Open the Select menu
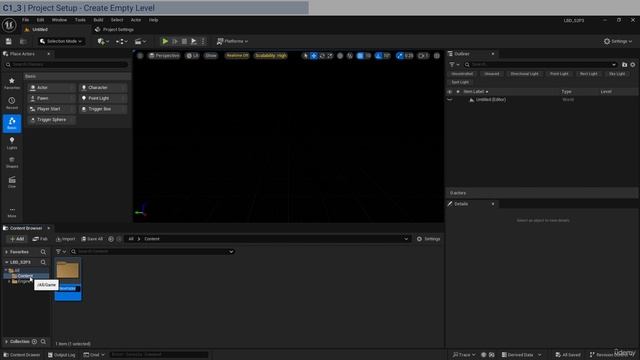Viewport: 640px width, 360px height. pos(117,20)
